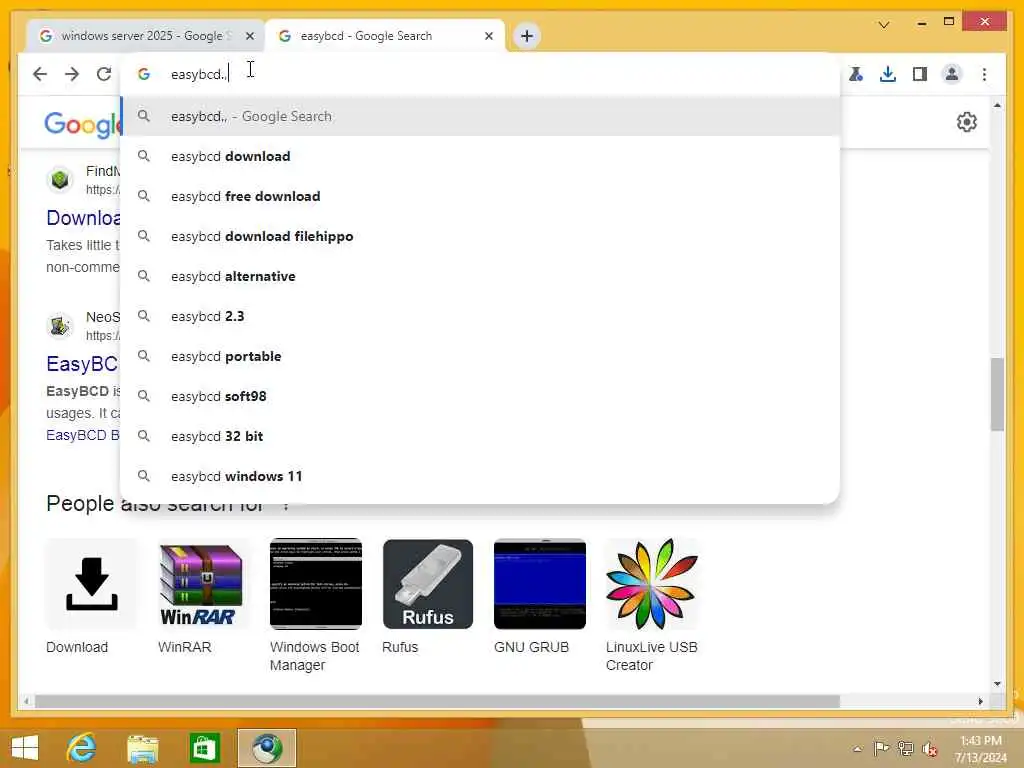The width and height of the screenshot is (1024, 768).
Task: Click the vertical scrollbar thumb
Action: point(997,394)
